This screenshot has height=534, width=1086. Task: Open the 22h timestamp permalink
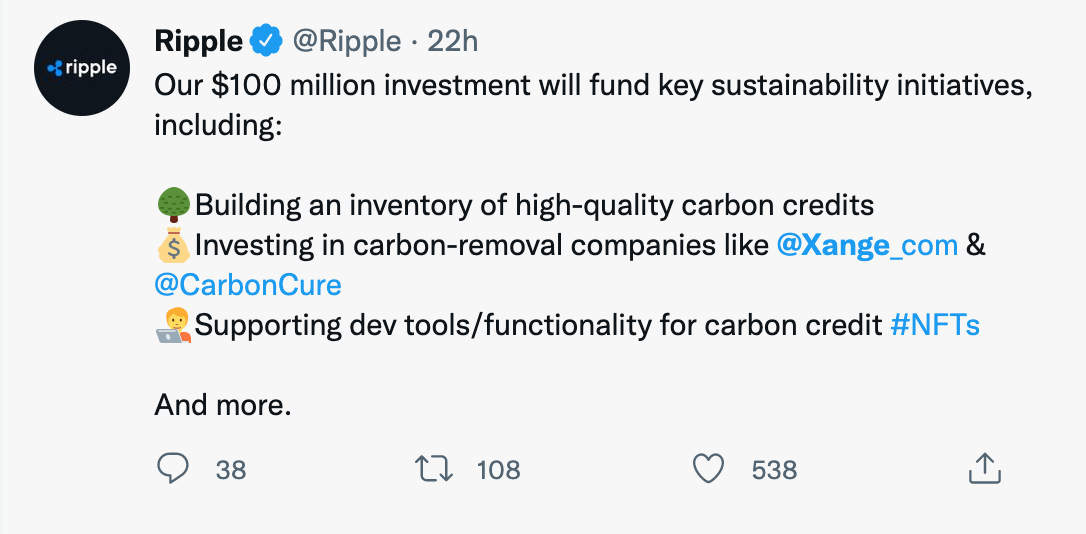[x=452, y=41]
